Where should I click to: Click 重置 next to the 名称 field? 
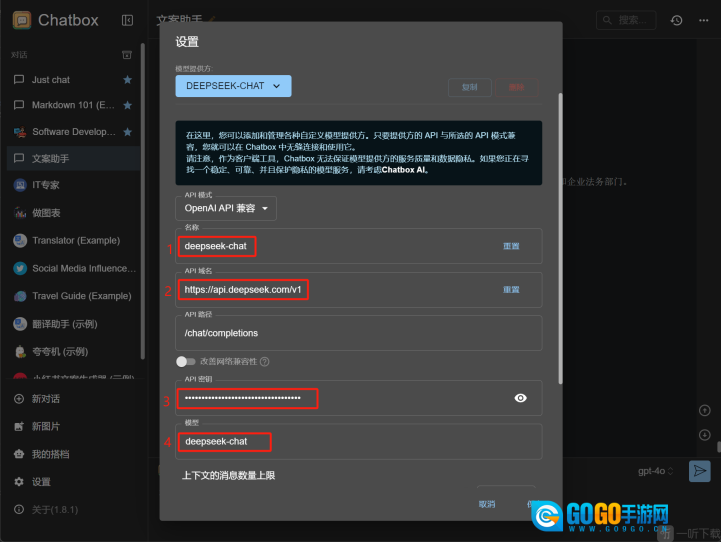click(x=511, y=246)
